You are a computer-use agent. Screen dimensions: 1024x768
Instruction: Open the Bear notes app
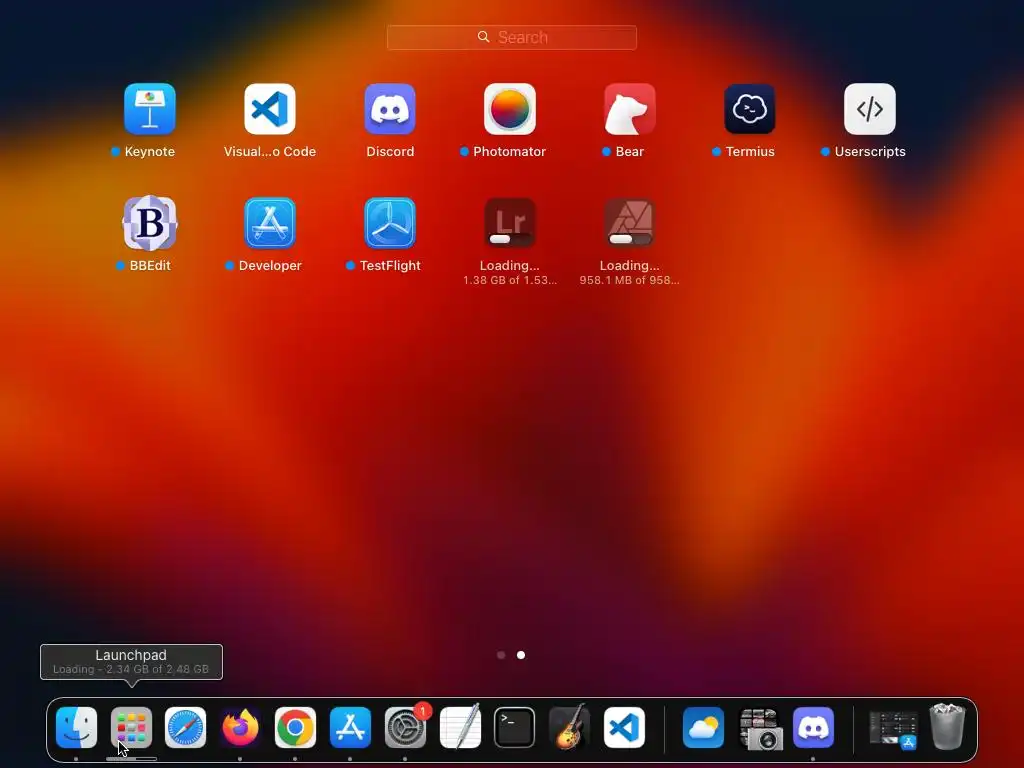click(630, 109)
